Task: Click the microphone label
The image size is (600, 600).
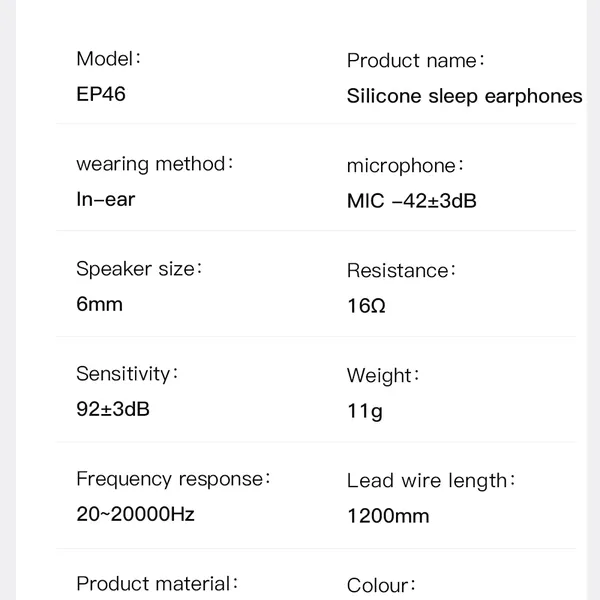Action: pyautogui.click(x=405, y=165)
